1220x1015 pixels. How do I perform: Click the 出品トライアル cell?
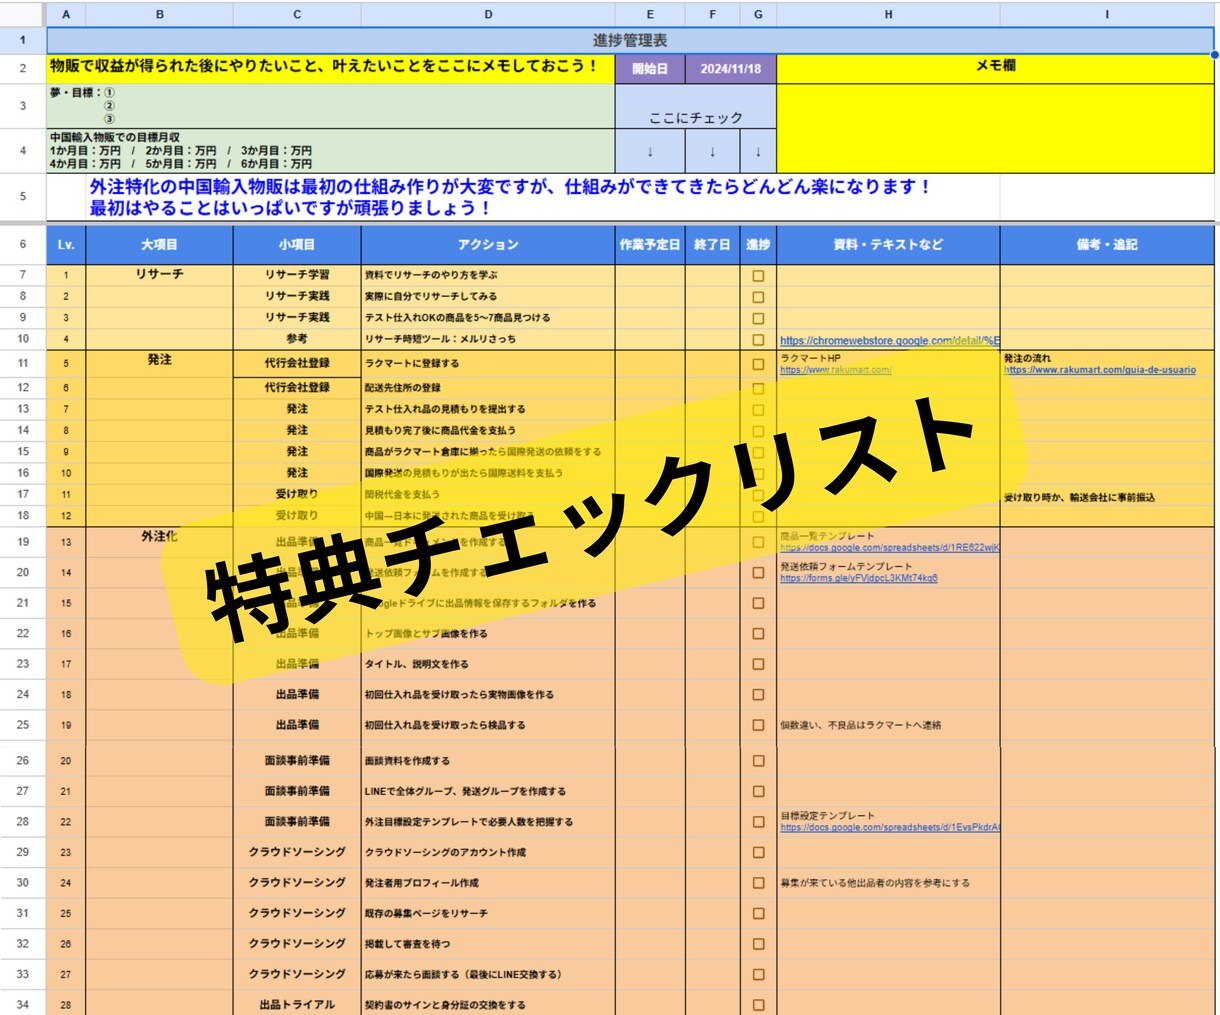point(297,1004)
